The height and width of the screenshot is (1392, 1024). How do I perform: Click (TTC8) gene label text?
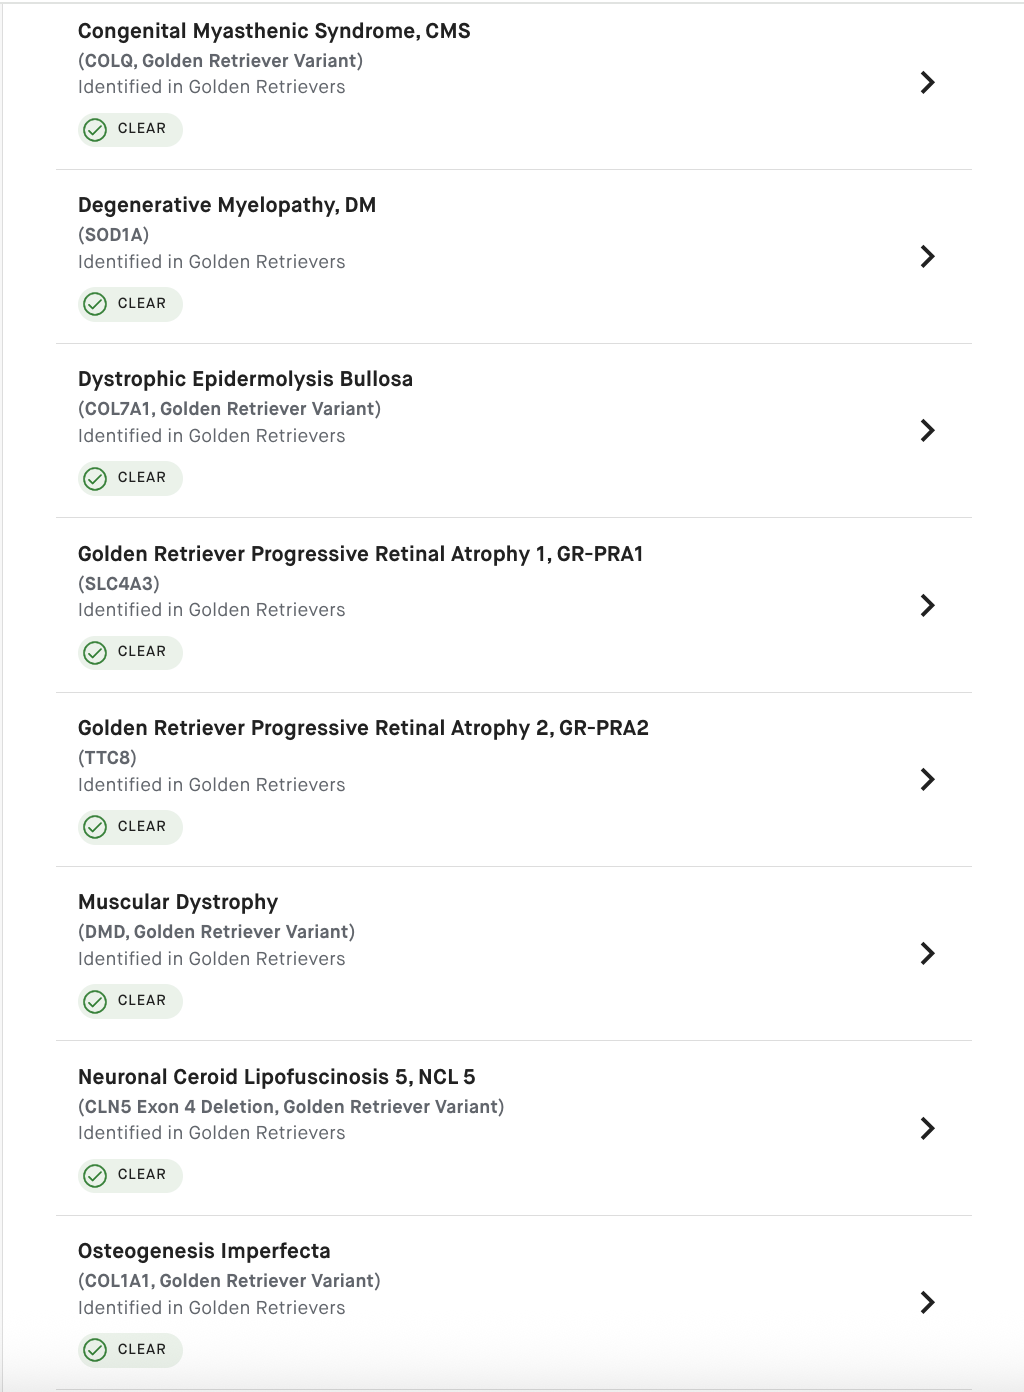click(x=107, y=758)
